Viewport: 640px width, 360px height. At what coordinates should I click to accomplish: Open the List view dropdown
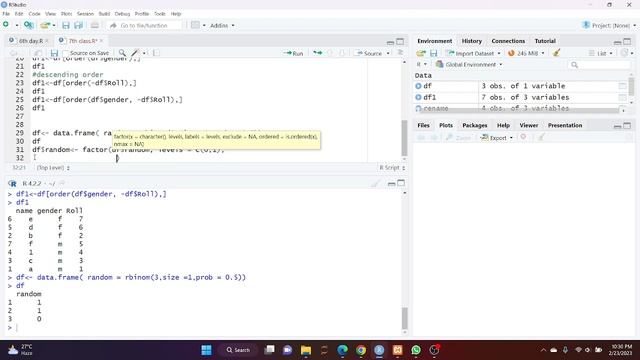[601, 53]
